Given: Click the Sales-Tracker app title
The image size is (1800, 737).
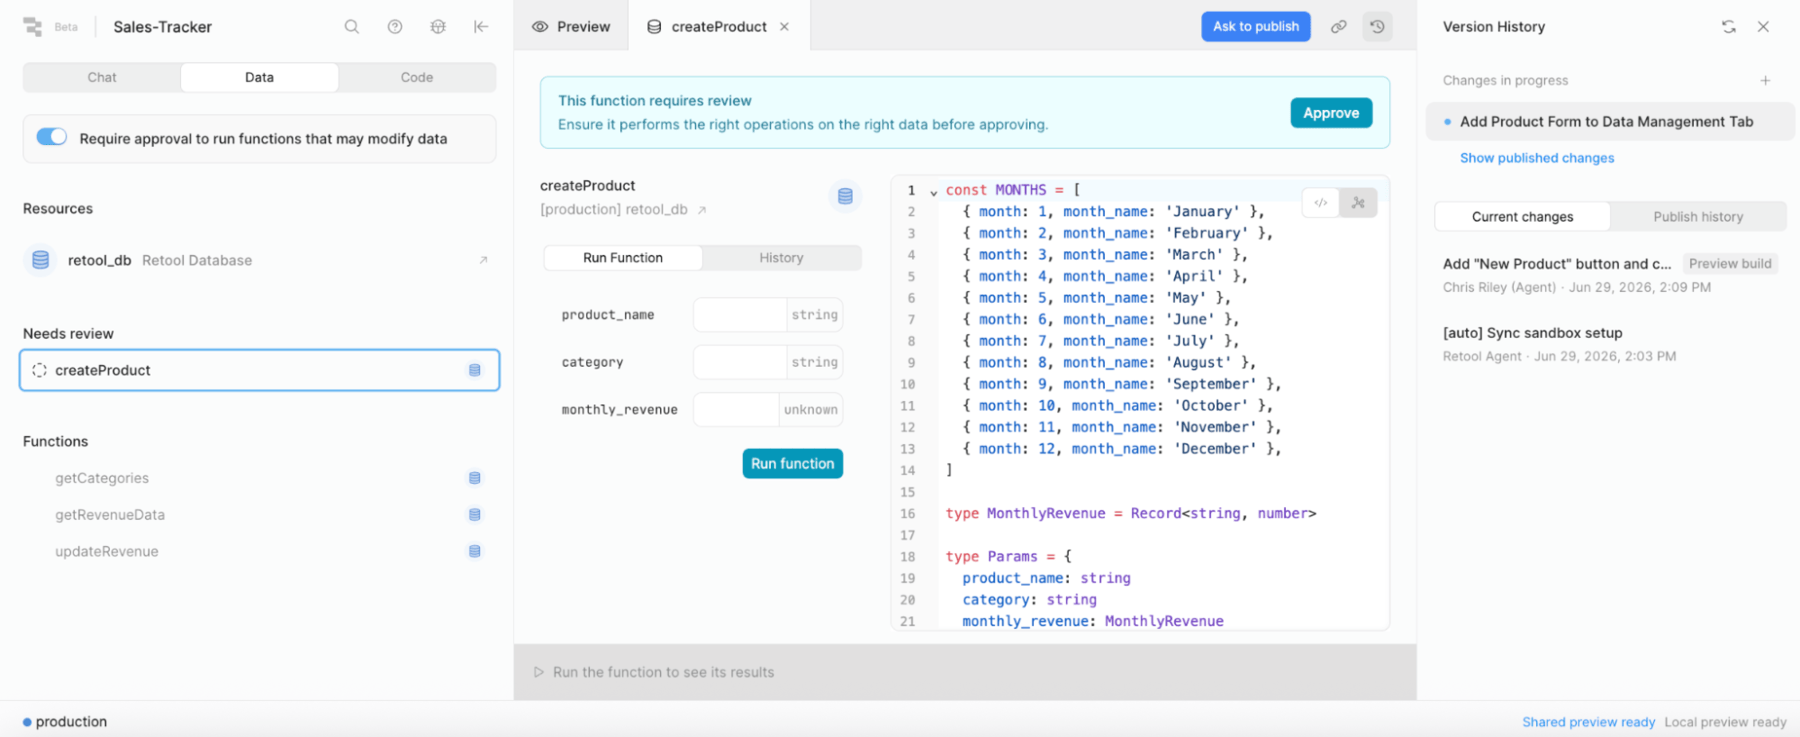Looking at the screenshot, I should [162, 27].
